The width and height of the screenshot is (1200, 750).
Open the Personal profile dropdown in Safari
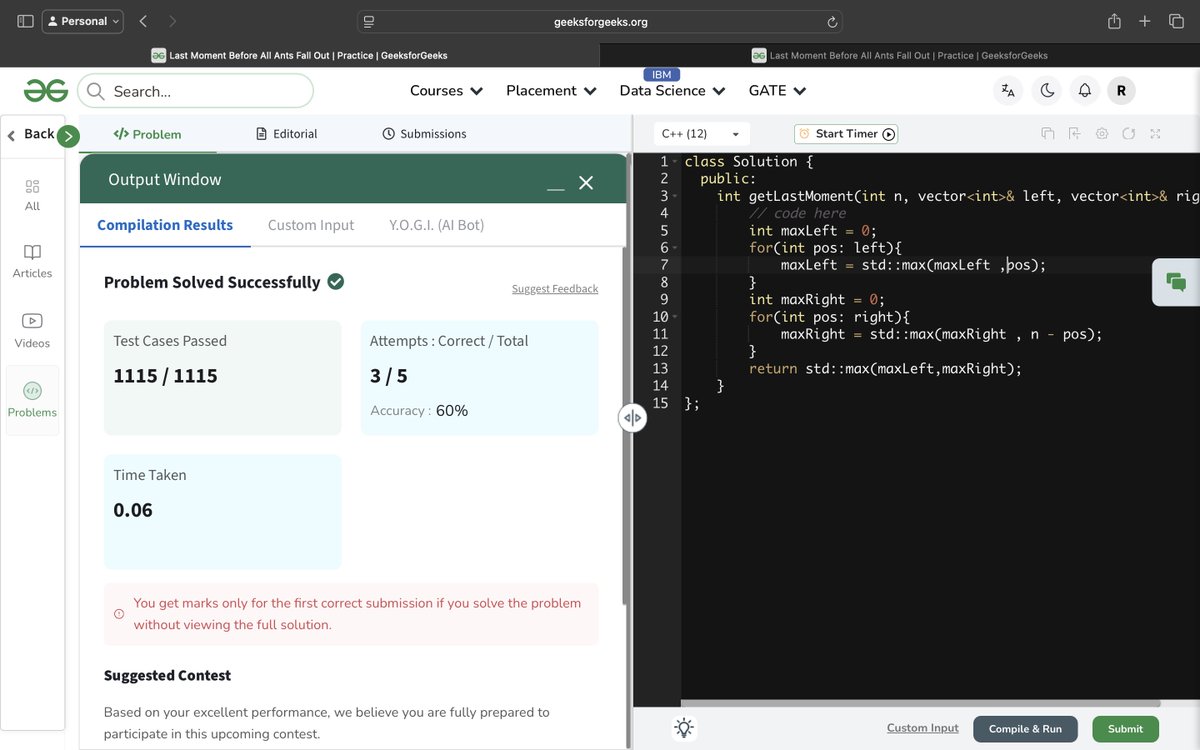[83, 21]
